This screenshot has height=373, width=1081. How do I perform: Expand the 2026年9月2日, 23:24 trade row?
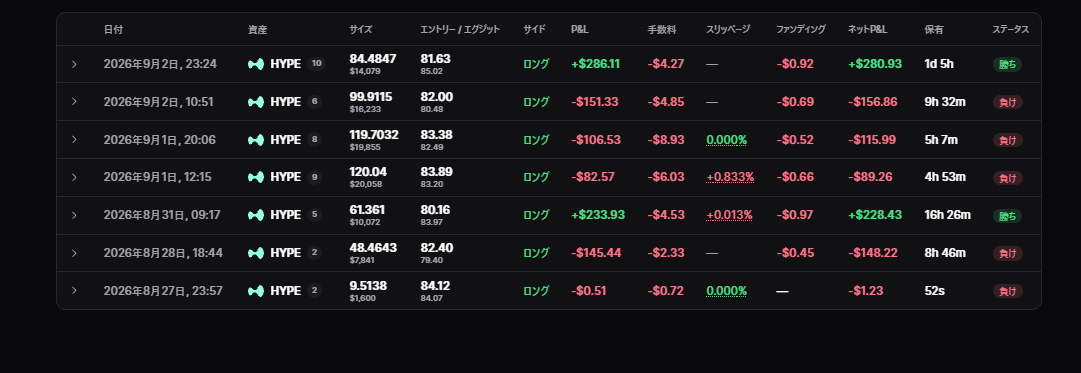click(x=74, y=64)
